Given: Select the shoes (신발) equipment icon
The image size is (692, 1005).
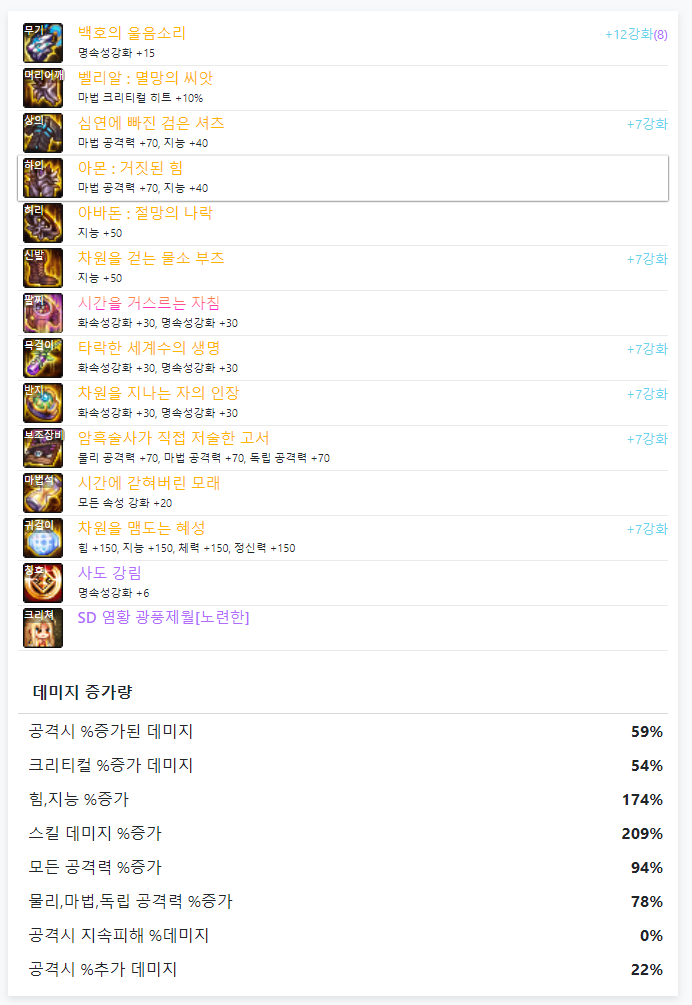Looking at the screenshot, I should click(x=43, y=268).
